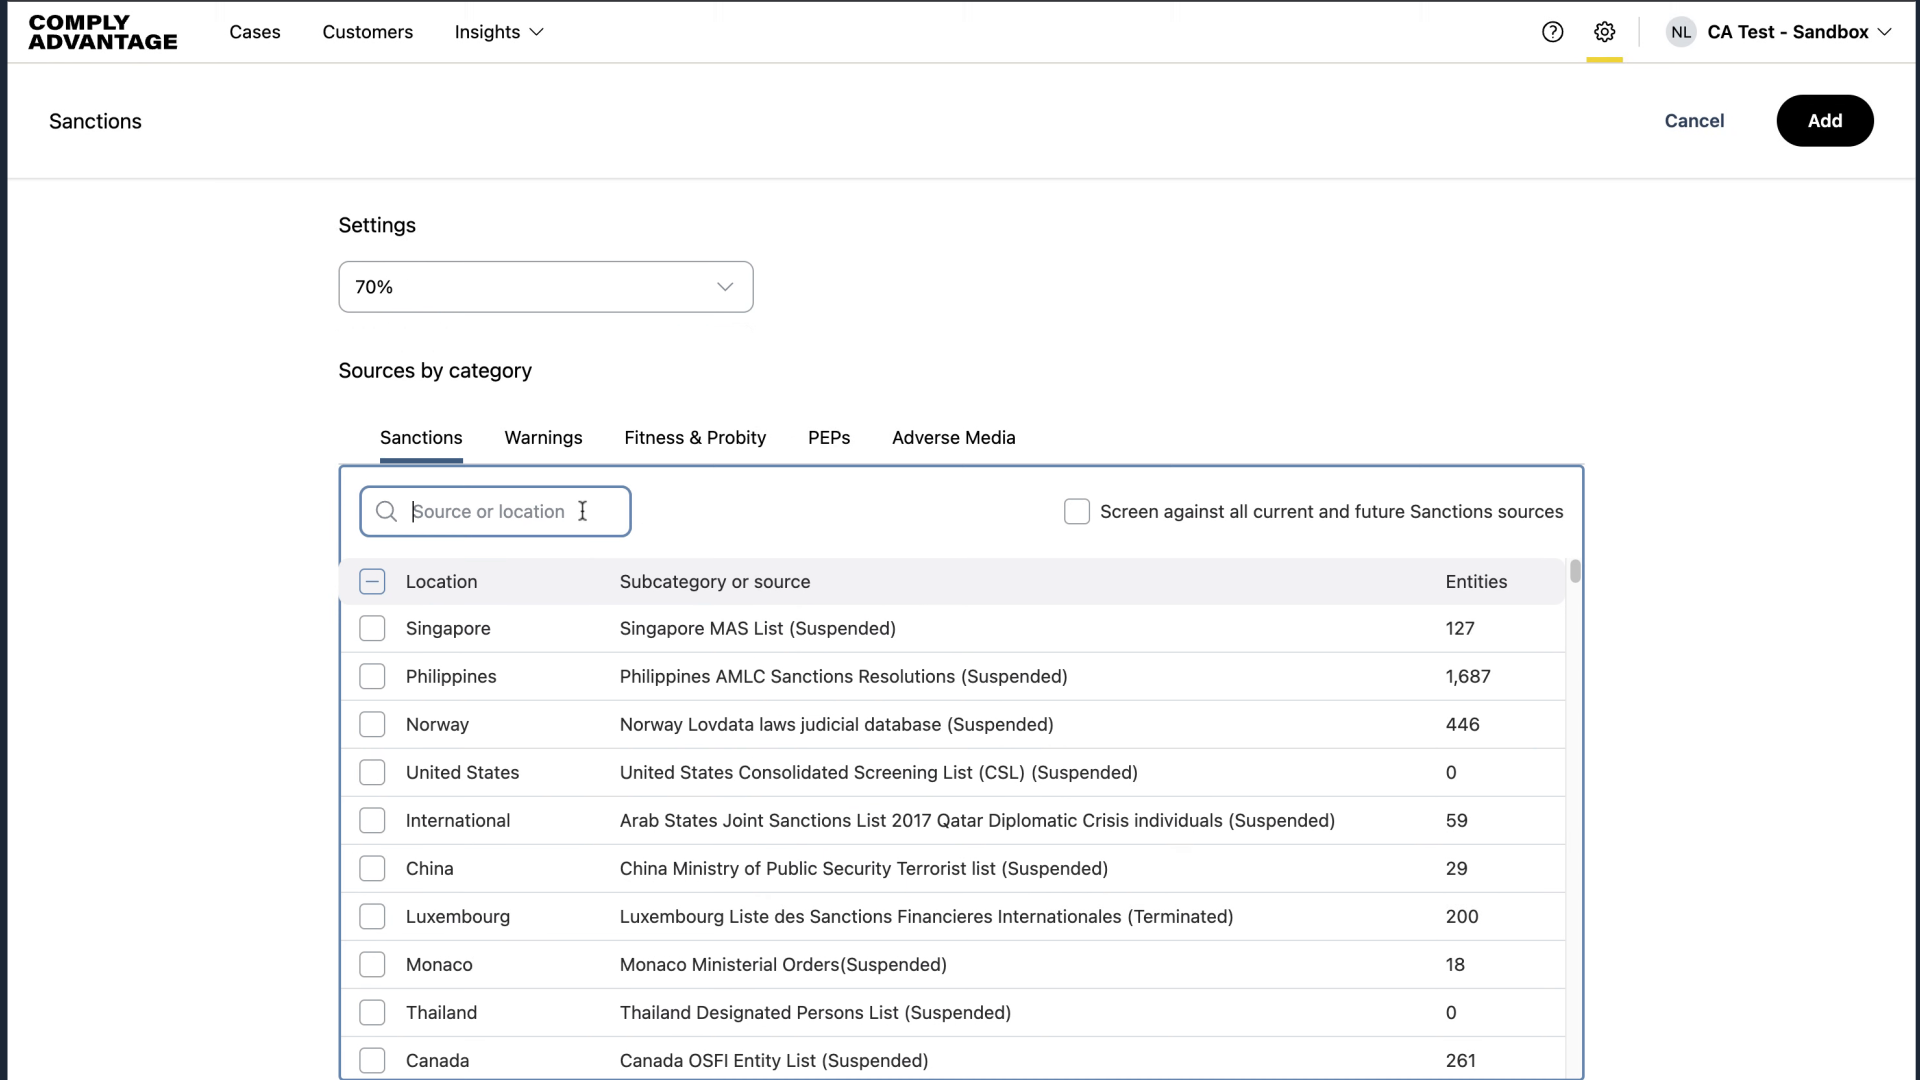
Task: Tick the Luxembourg sanctions list checkbox
Action: click(x=372, y=917)
